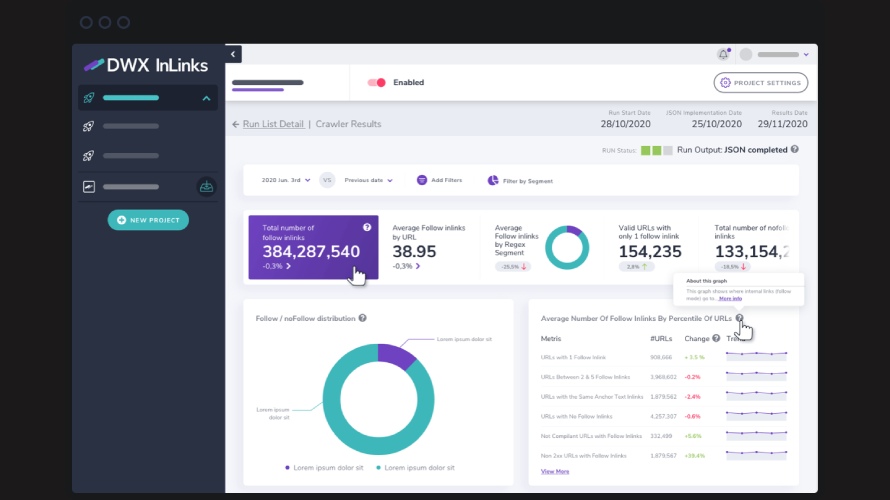Click Add Filters
This screenshot has height=500, width=890.
click(439, 180)
